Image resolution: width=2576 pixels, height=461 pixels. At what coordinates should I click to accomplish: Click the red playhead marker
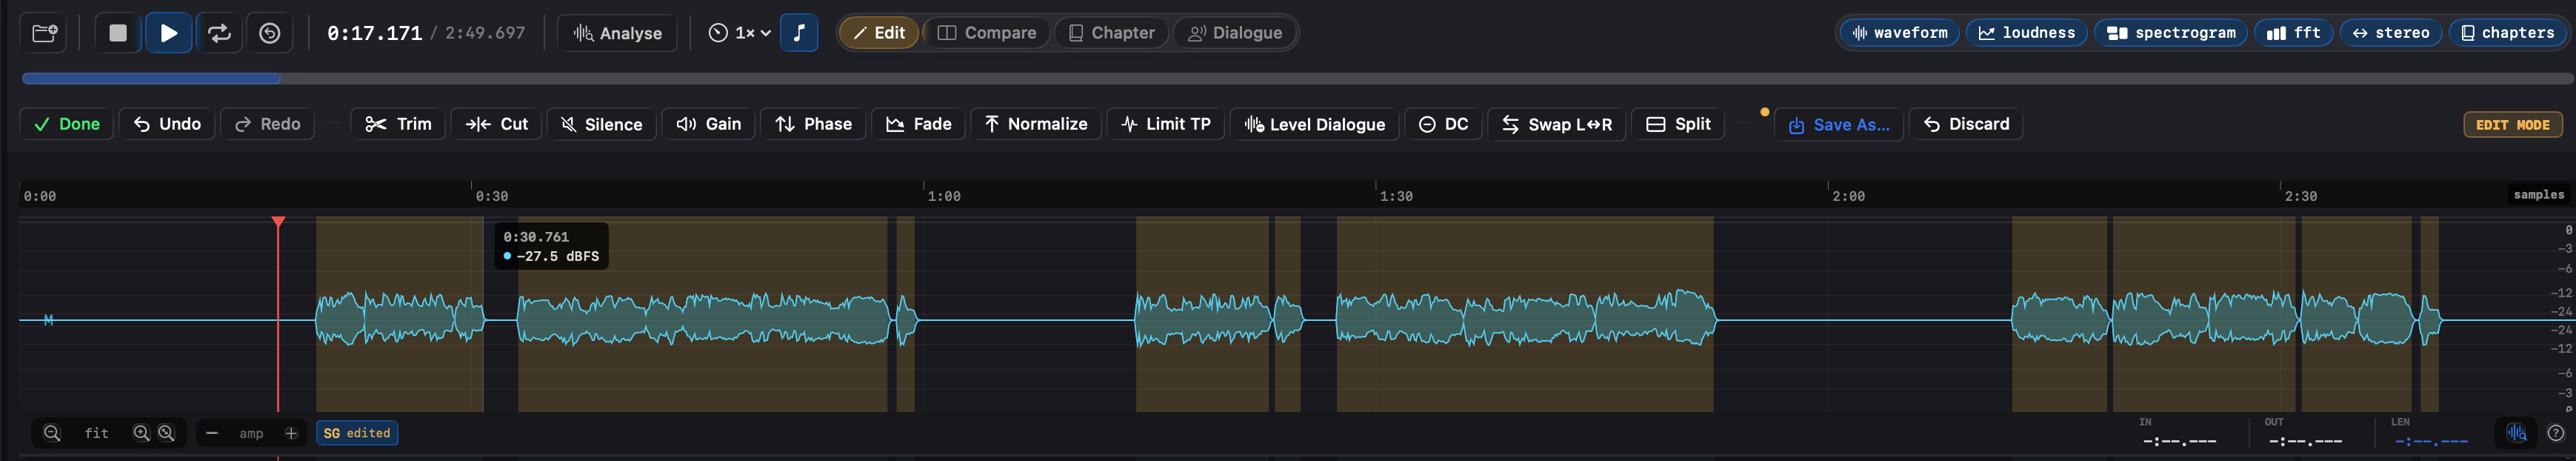pos(278,222)
